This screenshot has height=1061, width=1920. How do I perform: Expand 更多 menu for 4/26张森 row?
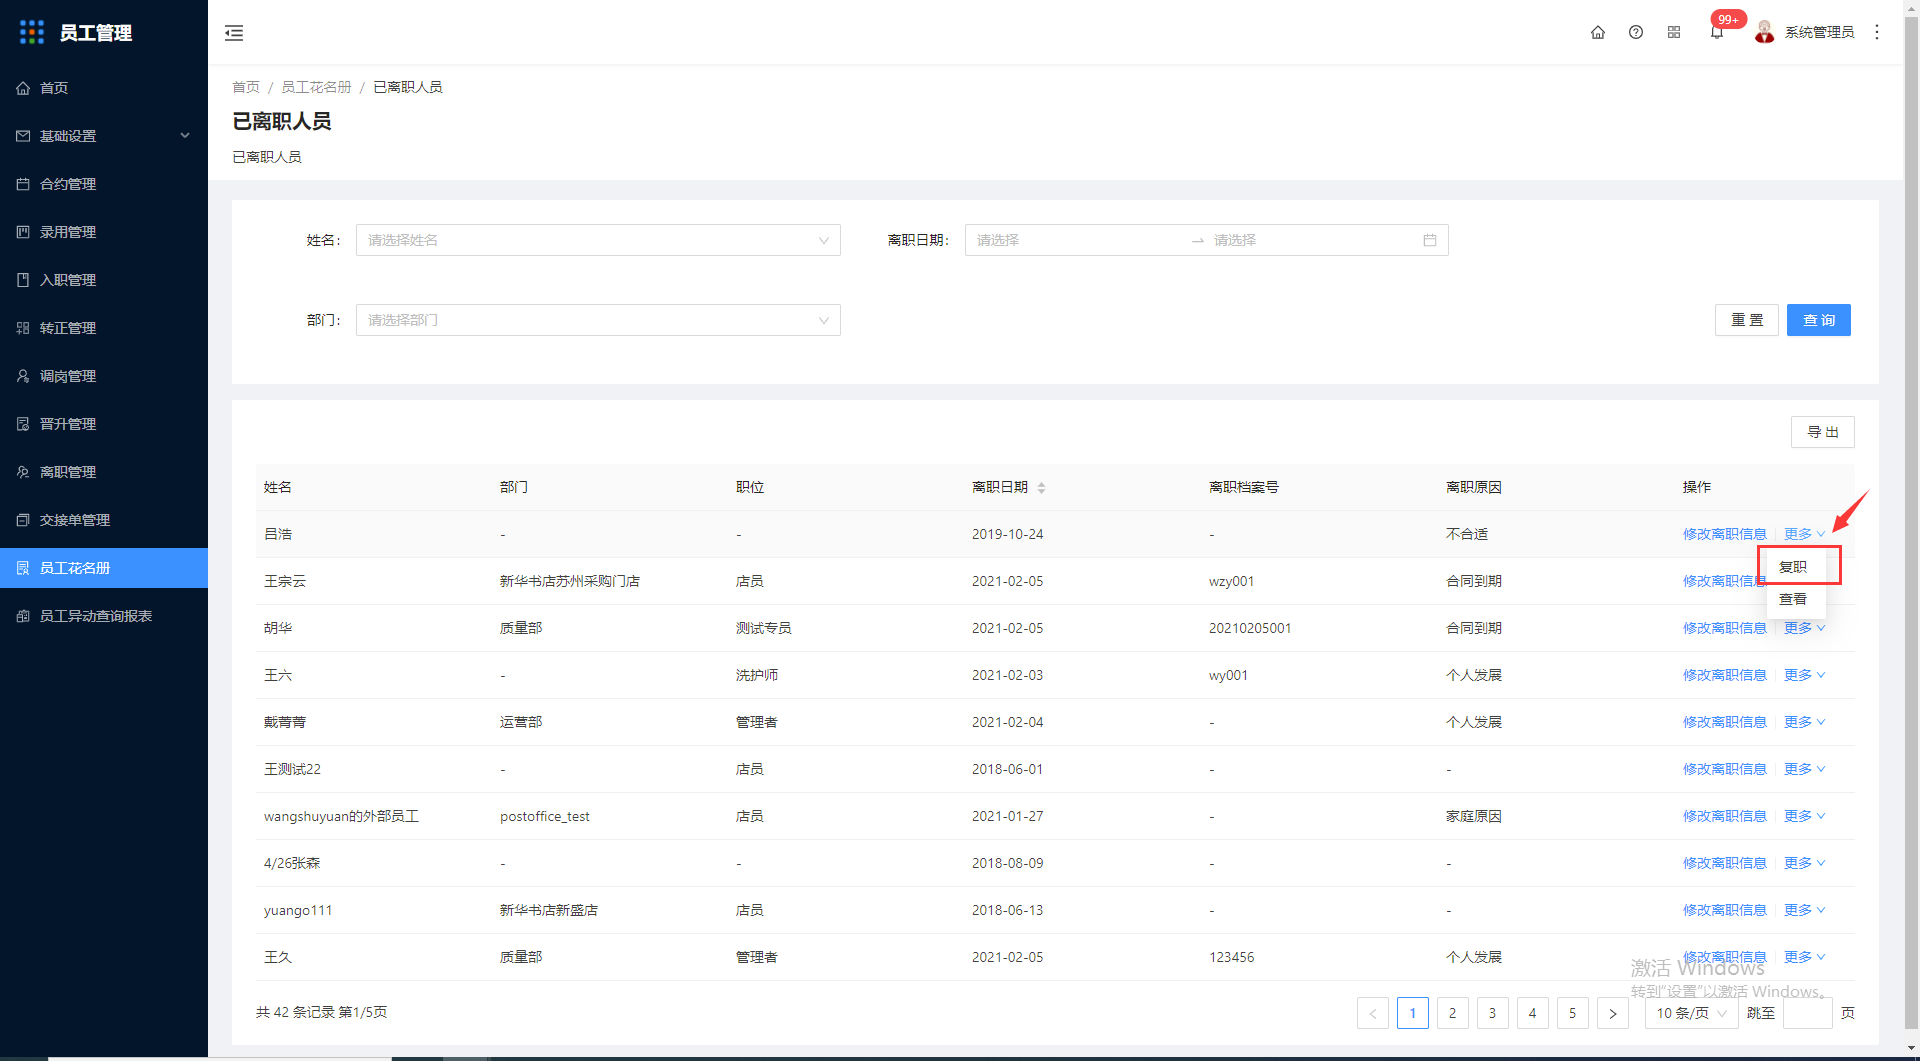click(1805, 863)
